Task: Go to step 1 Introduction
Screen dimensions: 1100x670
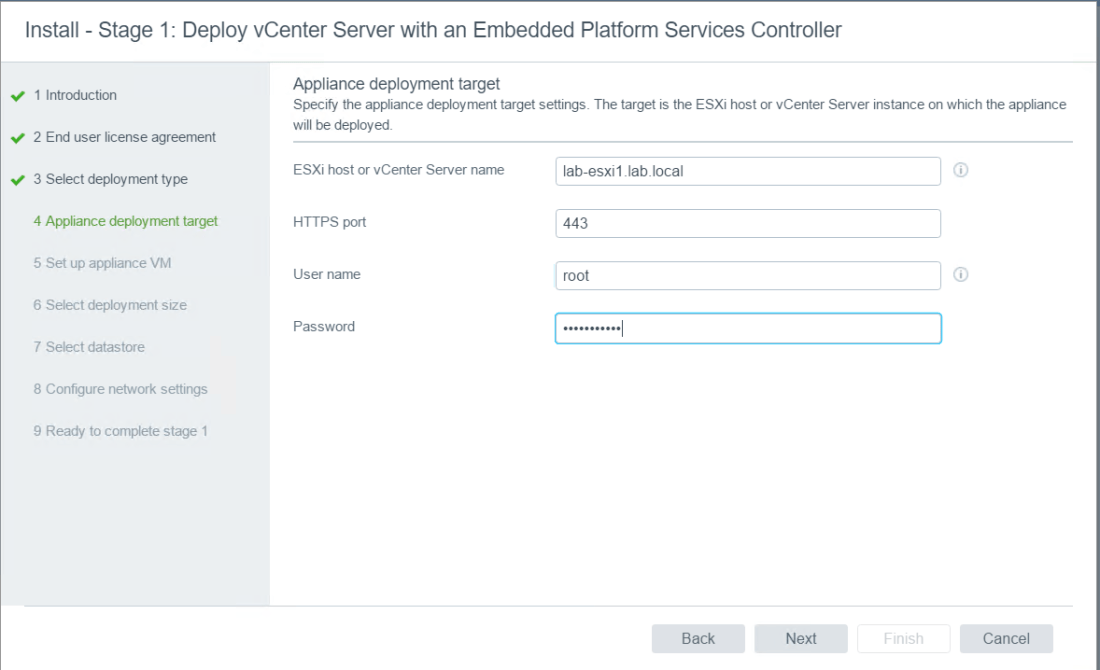Action: click(75, 95)
